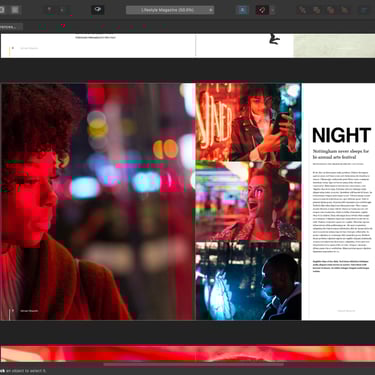
Task: Select the NIGHT headline text
Action: point(341,135)
